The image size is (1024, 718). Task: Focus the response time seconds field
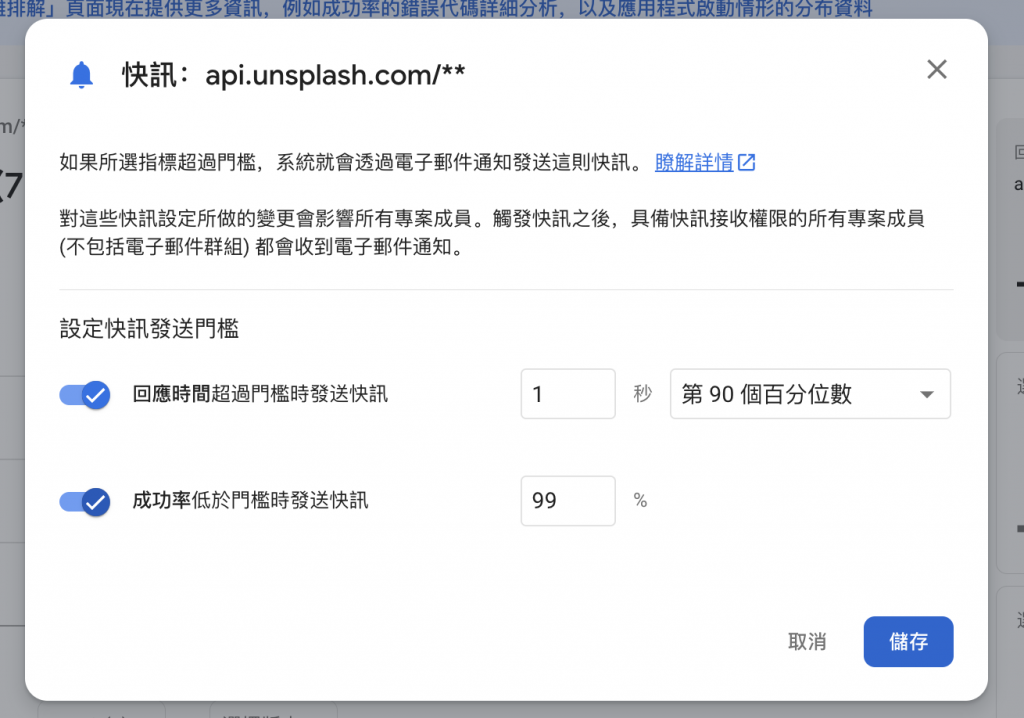pyautogui.click(x=568, y=394)
